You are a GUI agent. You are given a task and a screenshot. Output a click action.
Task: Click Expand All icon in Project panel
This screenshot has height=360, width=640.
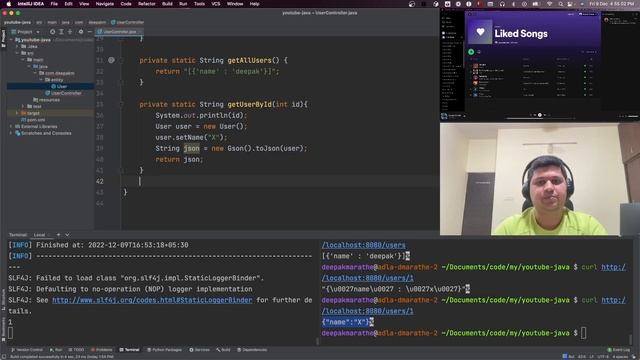click(x=61, y=31)
